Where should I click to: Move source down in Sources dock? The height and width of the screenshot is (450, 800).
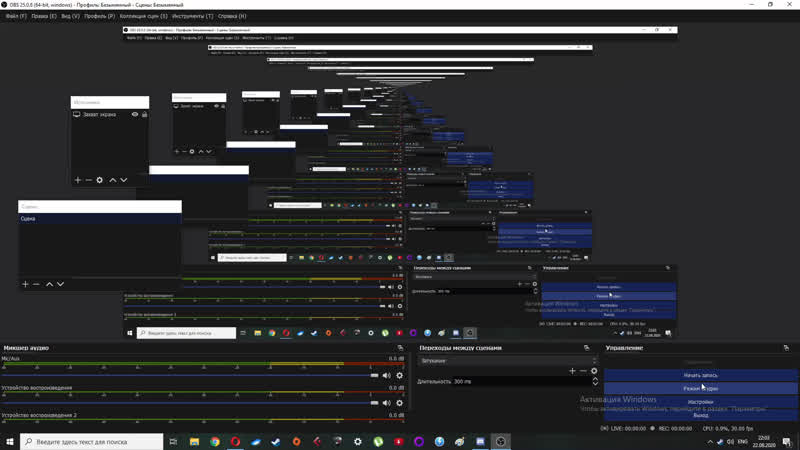(x=124, y=180)
